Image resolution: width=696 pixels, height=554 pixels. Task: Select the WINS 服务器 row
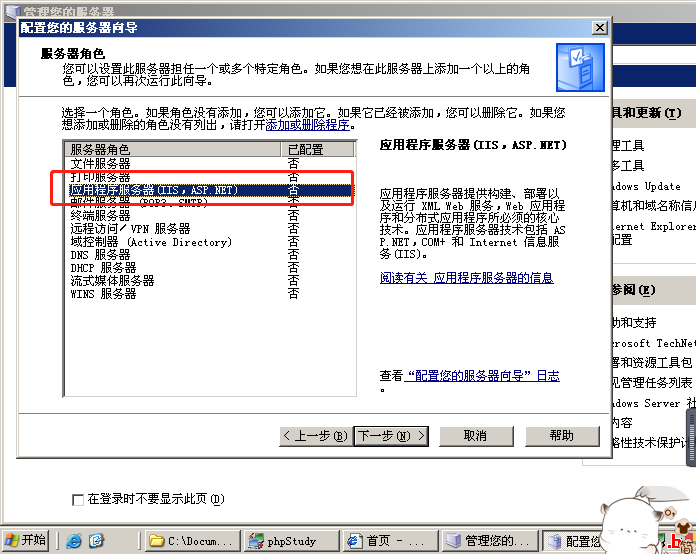point(210,294)
